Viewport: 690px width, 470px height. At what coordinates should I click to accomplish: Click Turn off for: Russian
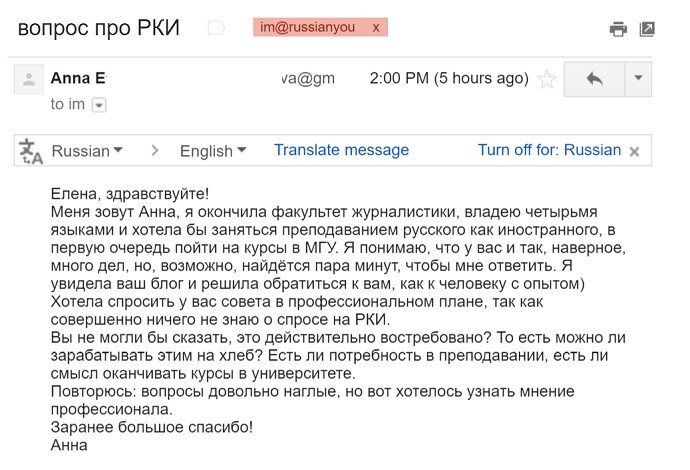click(x=550, y=150)
